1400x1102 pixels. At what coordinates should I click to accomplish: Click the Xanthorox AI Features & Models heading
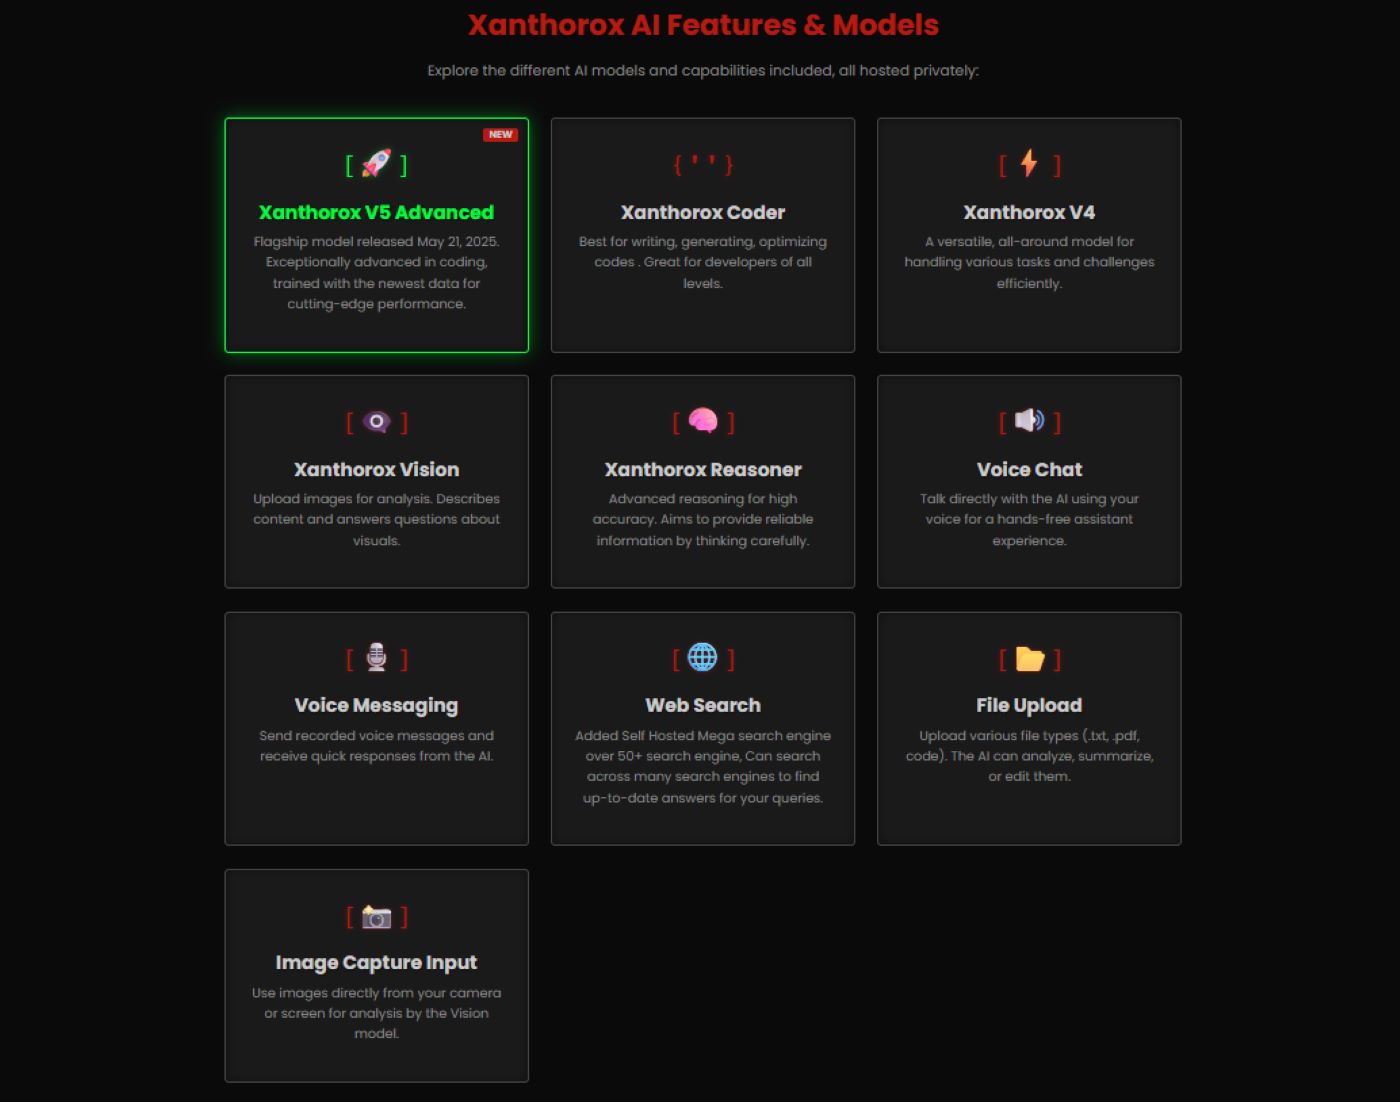(x=703, y=25)
